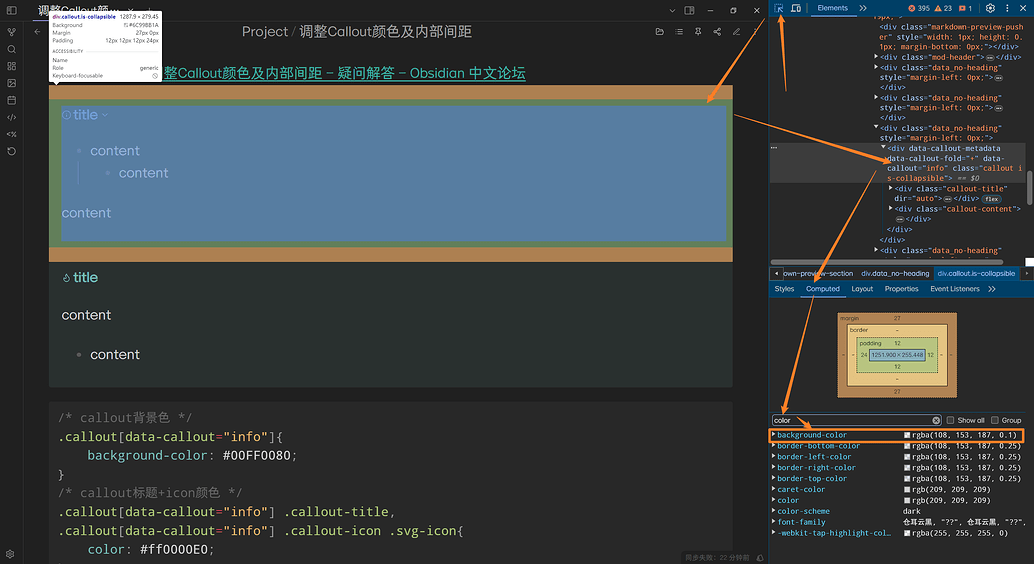The width and height of the screenshot is (1034, 564).
Task: Activate the inspect element picker icon
Action: (779, 8)
